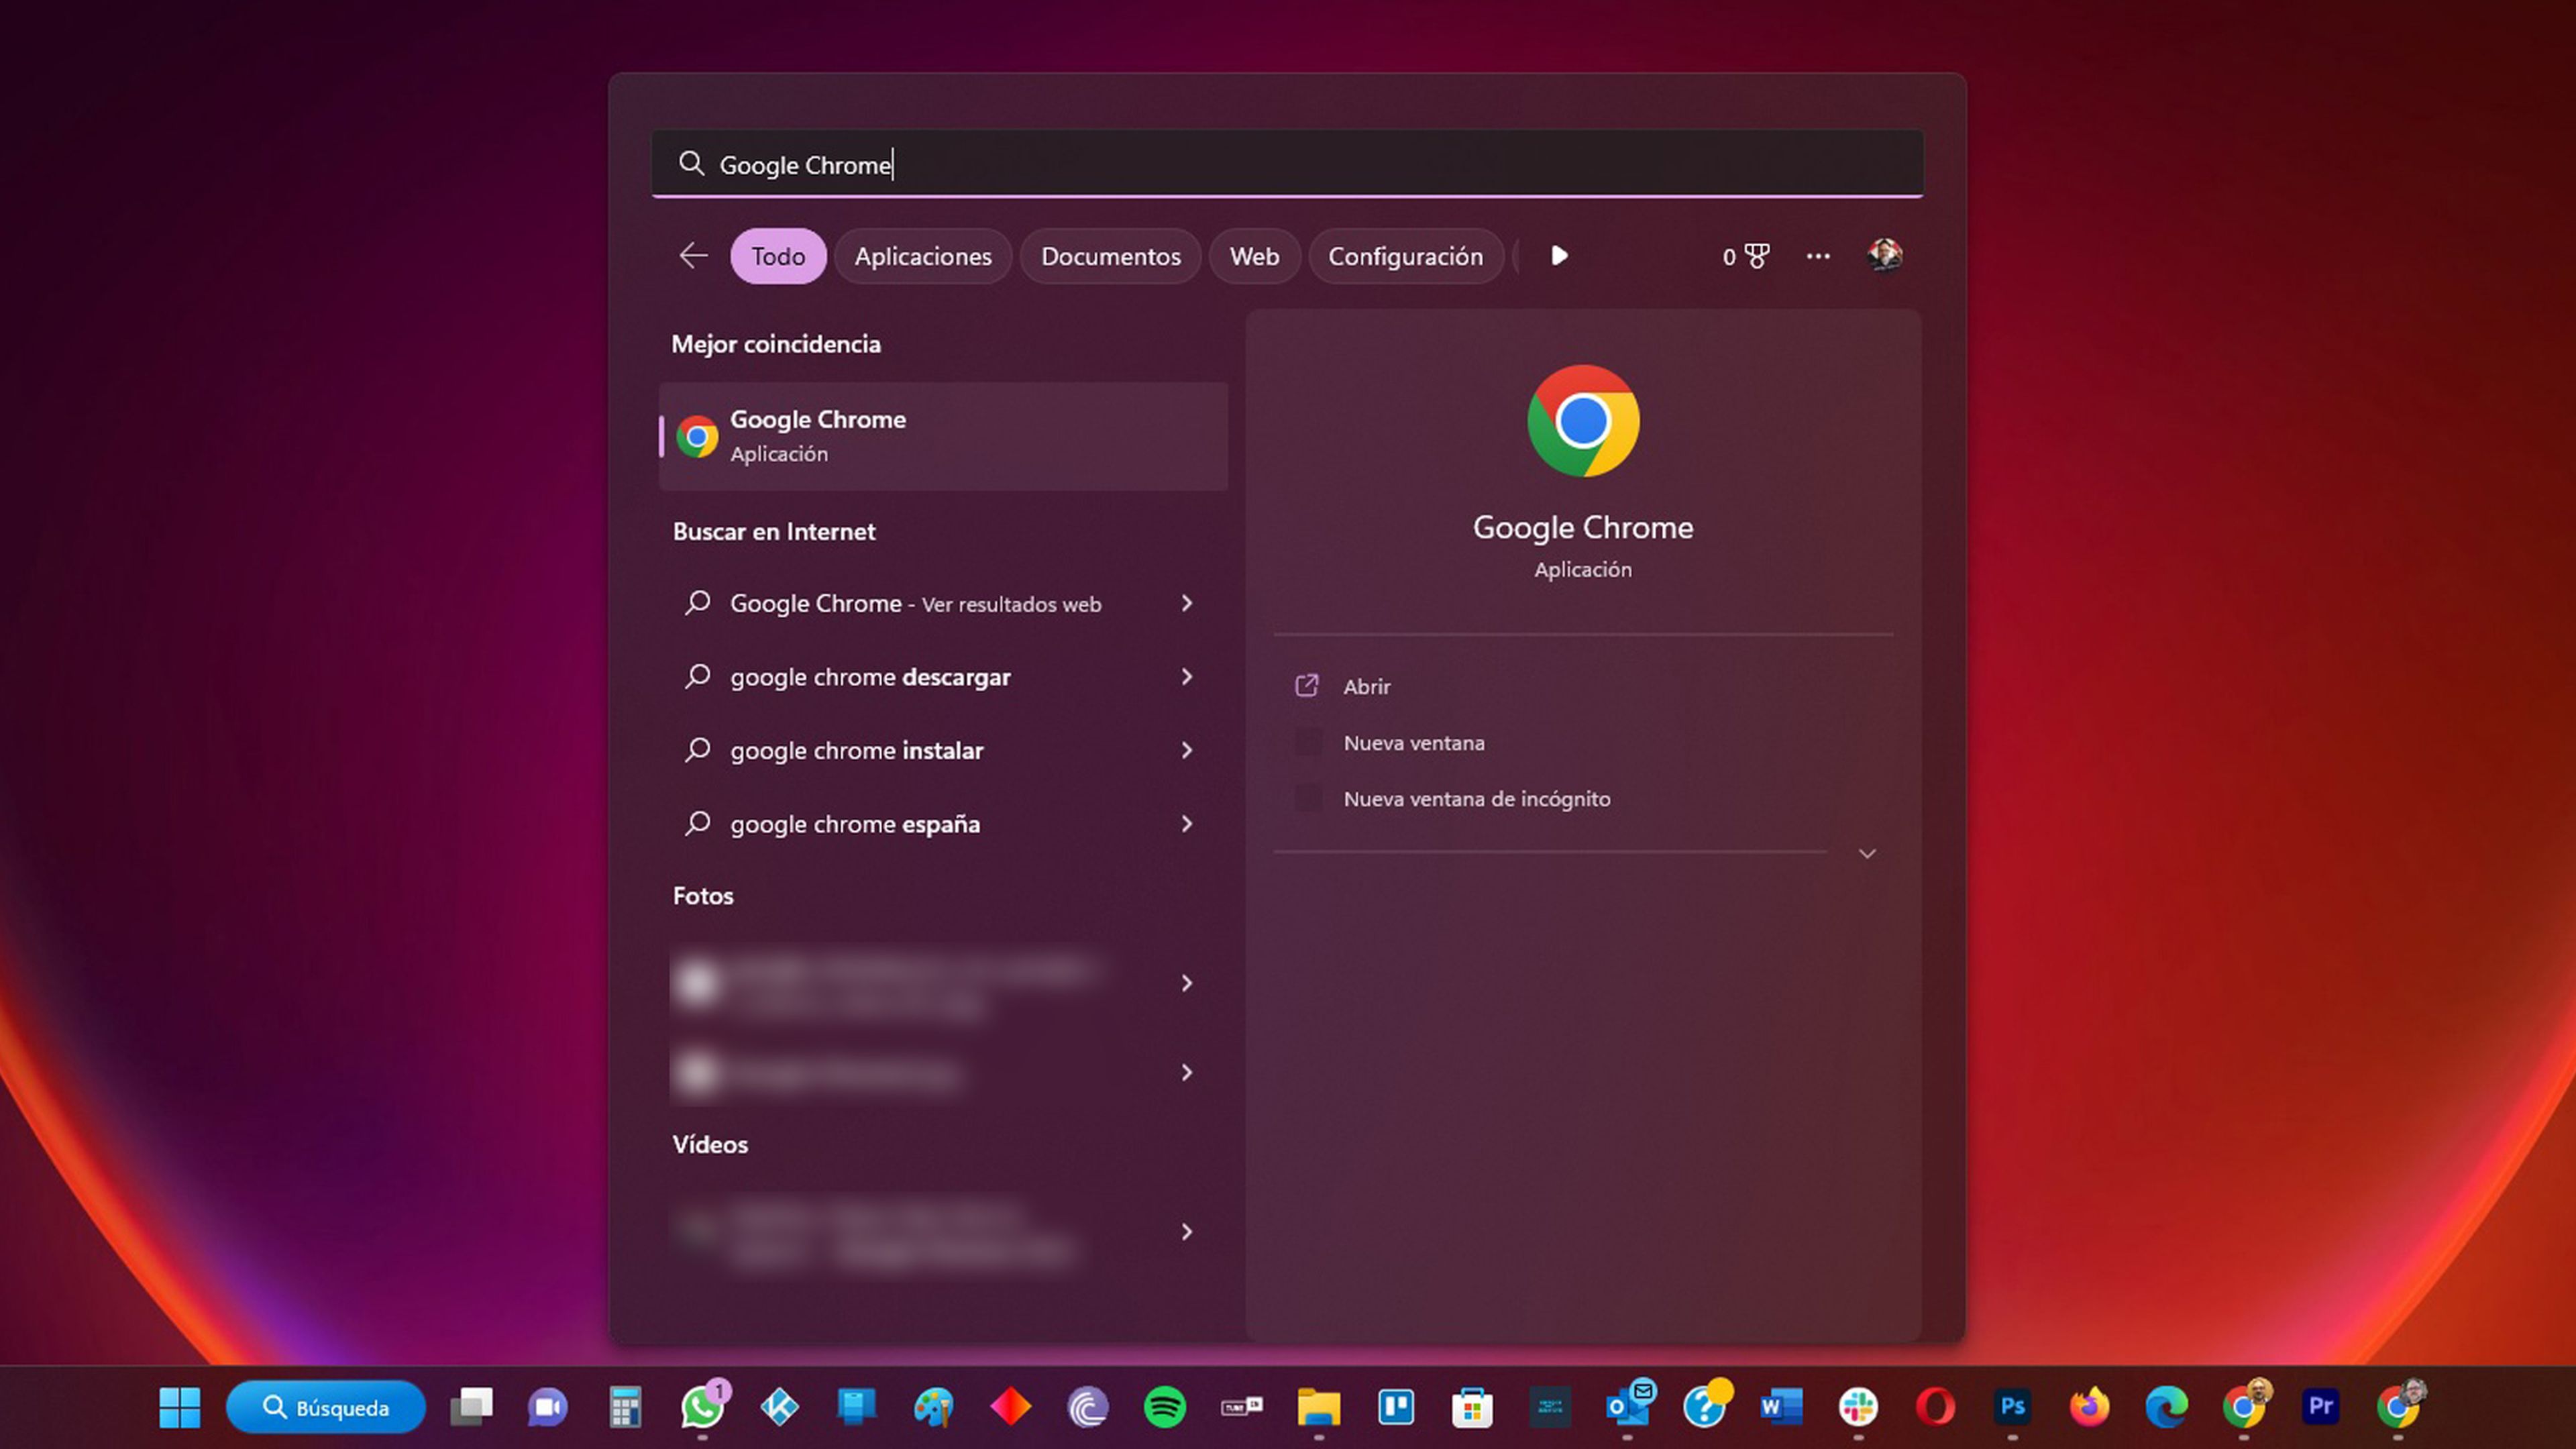Launch Spotify from the taskbar
The width and height of the screenshot is (2576, 1449).
[x=1165, y=1407]
